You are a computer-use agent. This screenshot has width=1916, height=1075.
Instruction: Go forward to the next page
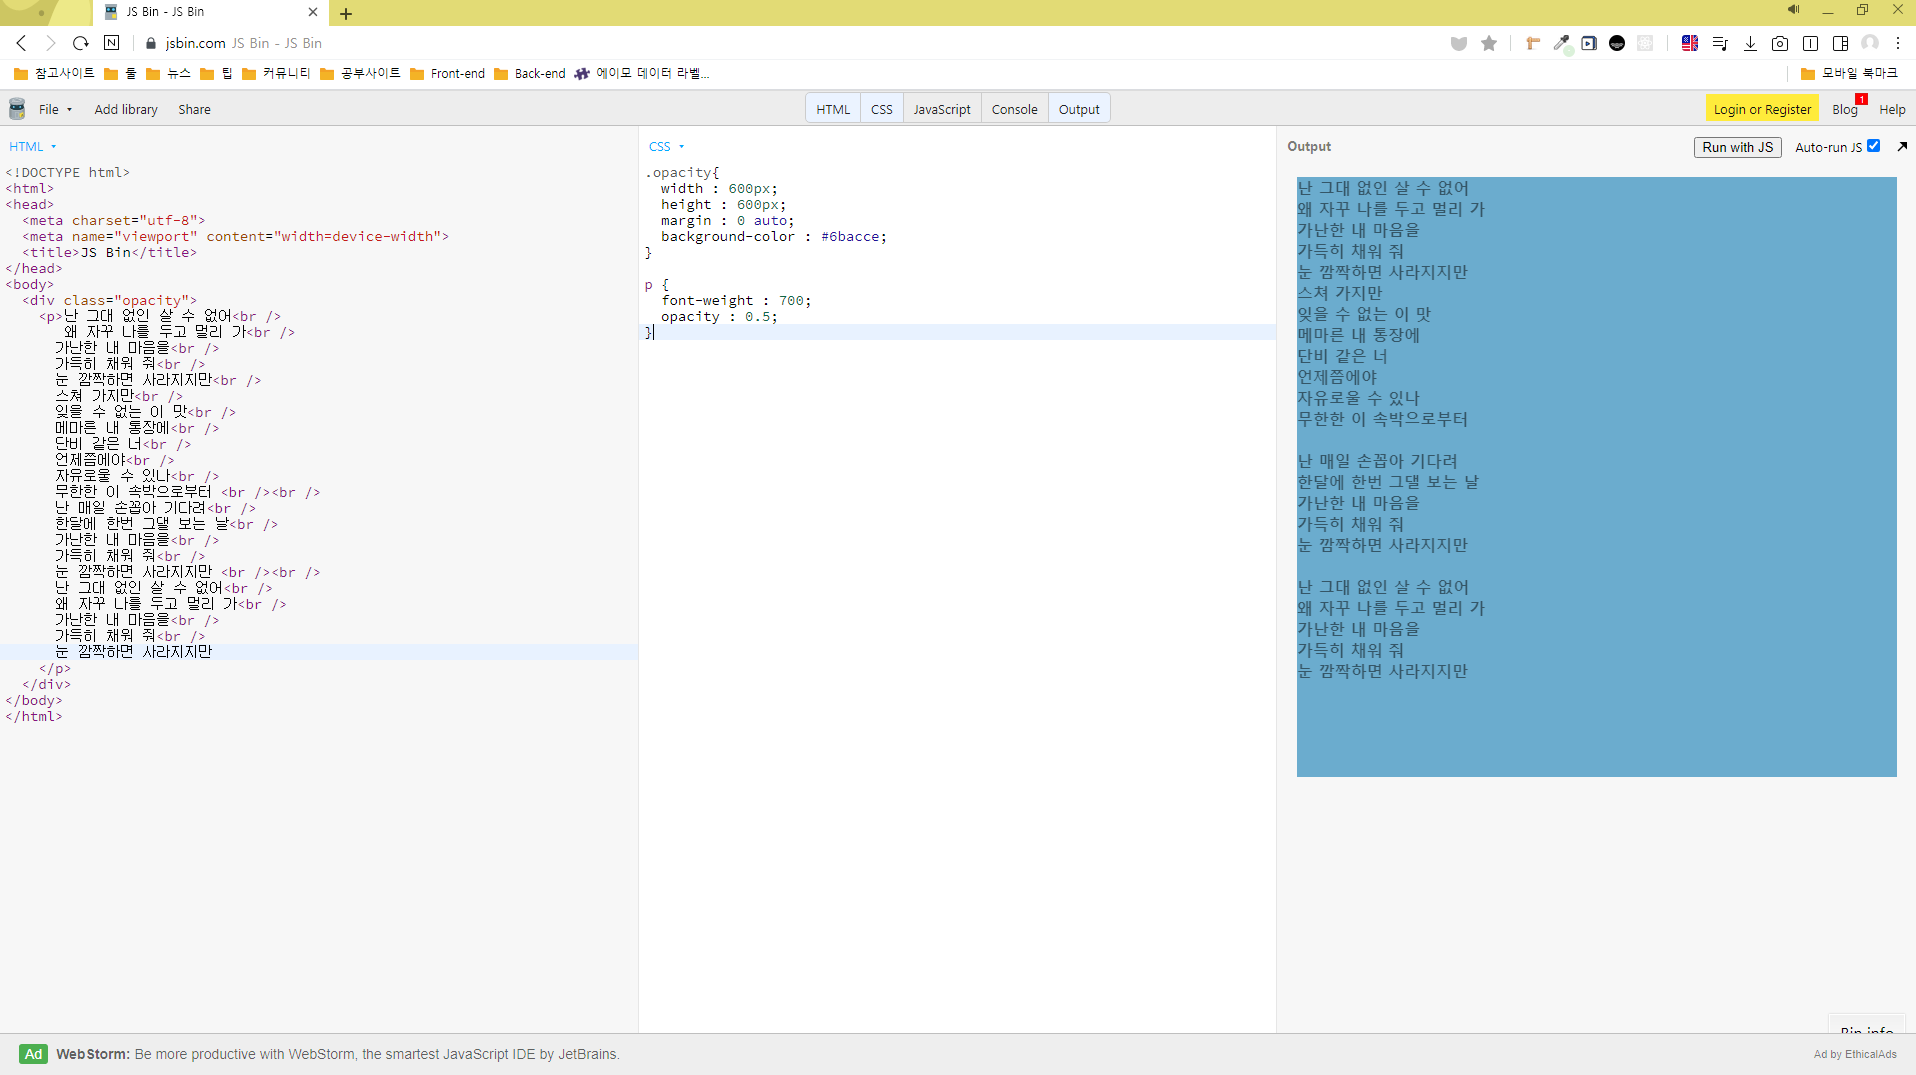tap(51, 43)
